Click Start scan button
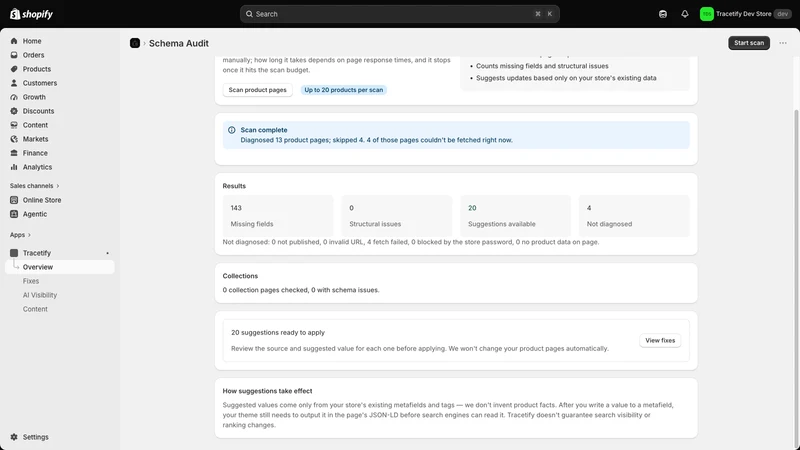This screenshot has height=450, width=800. (748, 43)
